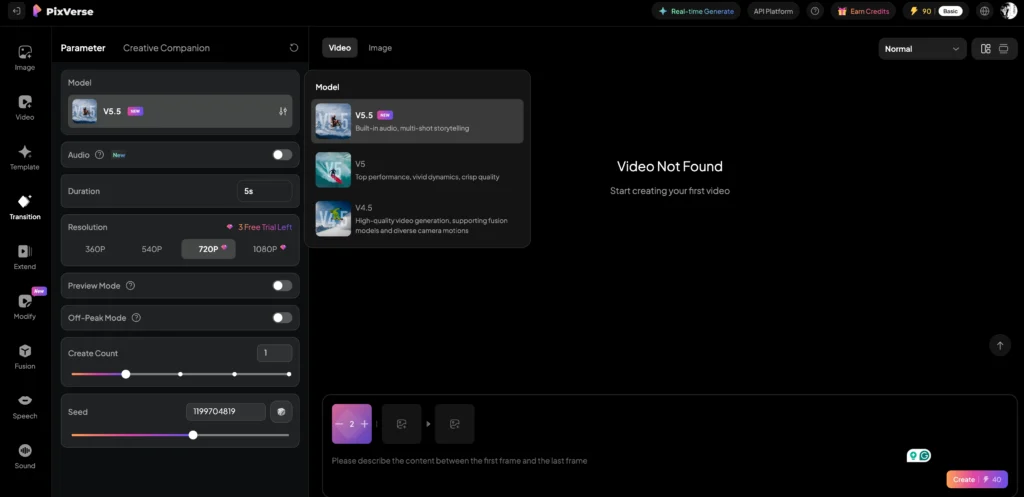Open model settings sliders icon
Image resolution: width=1024 pixels, height=497 pixels.
click(283, 112)
